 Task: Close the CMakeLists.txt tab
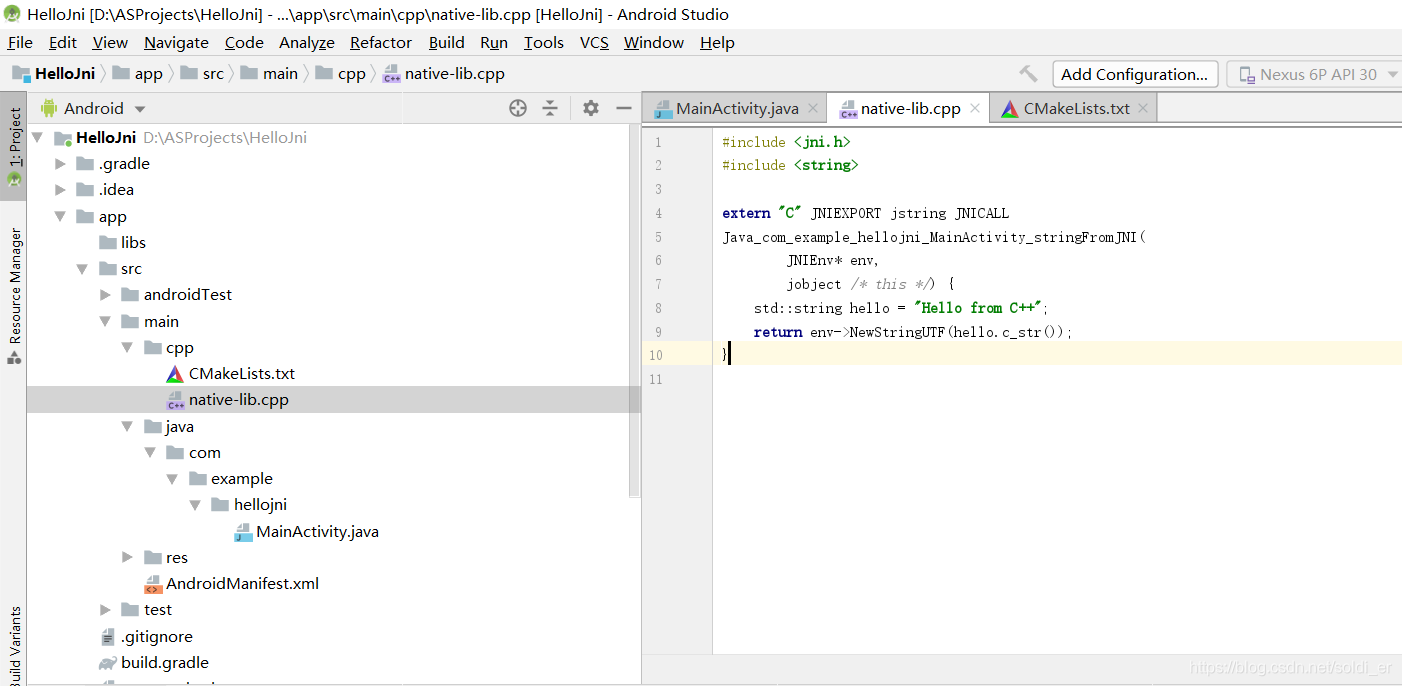tap(1144, 108)
